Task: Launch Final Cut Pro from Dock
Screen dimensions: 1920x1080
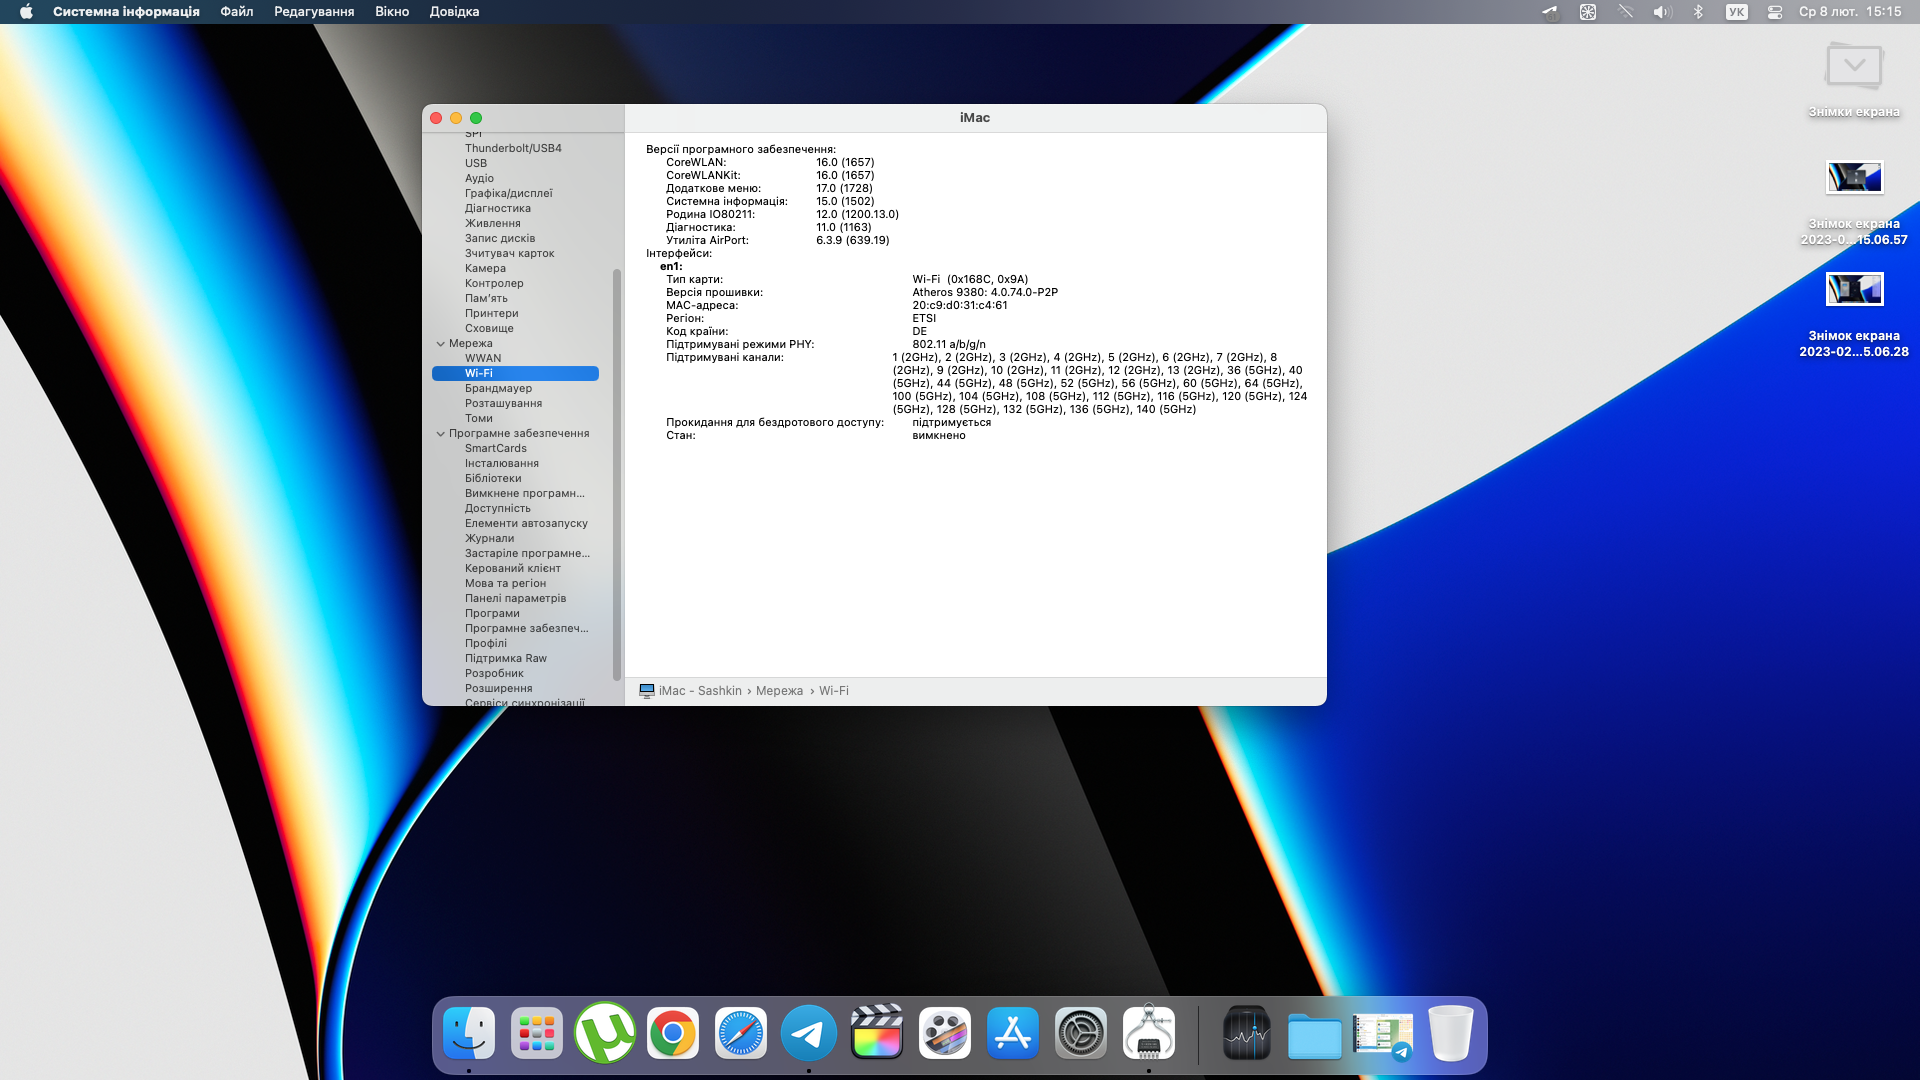Action: [x=877, y=1034]
